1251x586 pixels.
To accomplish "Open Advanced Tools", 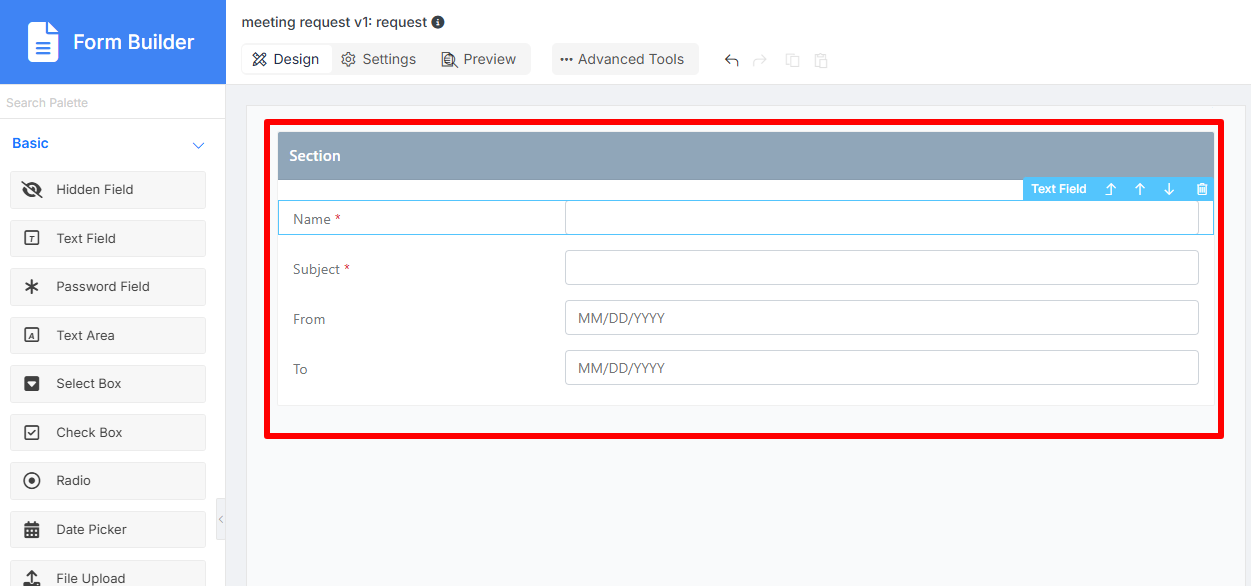I will (625, 59).
